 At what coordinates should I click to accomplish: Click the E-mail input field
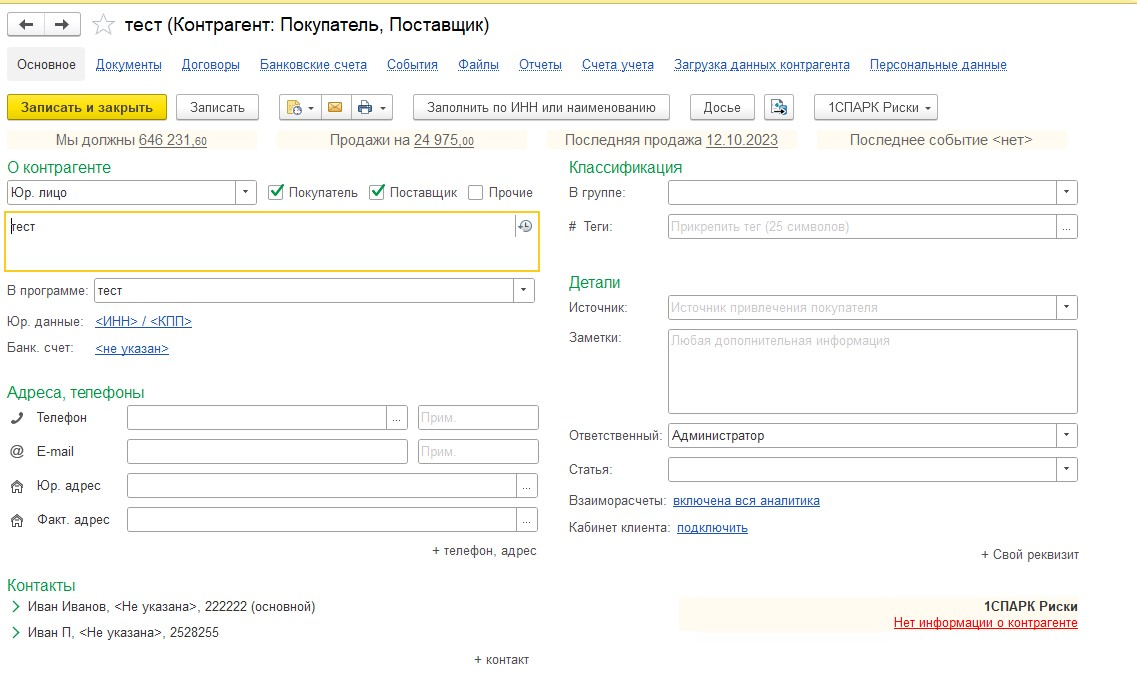tap(268, 451)
